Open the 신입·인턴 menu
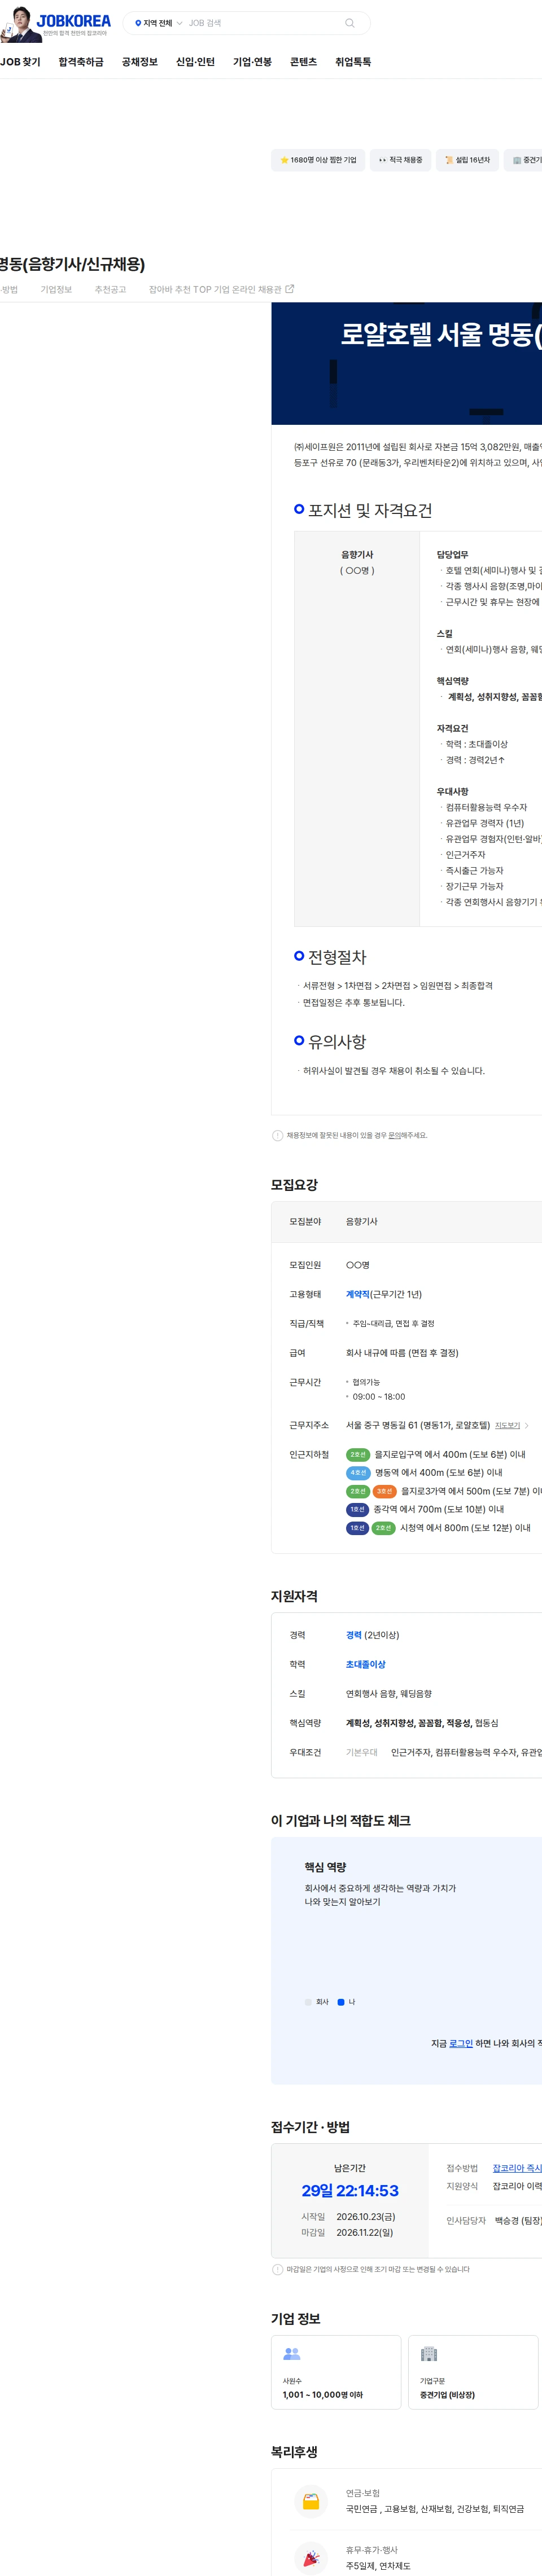This screenshot has width=542, height=2576. (x=195, y=62)
